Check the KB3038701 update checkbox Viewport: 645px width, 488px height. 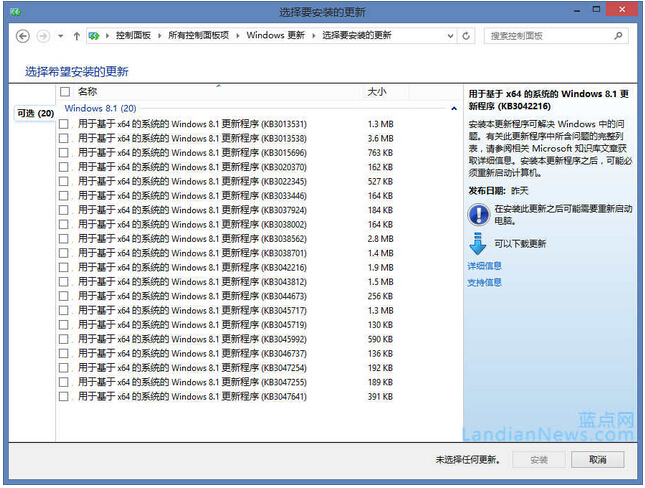click(64, 253)
